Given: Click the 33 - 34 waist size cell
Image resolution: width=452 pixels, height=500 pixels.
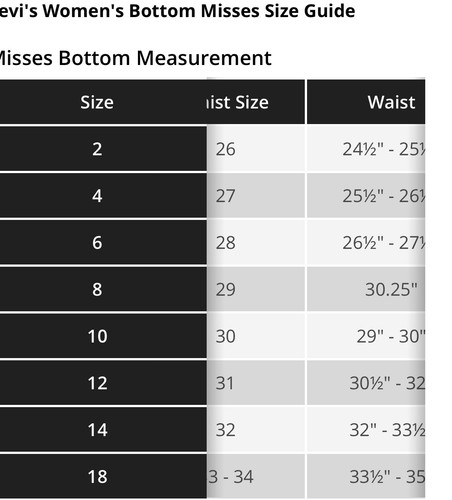Looking at the screenshot, I should 256,476.
